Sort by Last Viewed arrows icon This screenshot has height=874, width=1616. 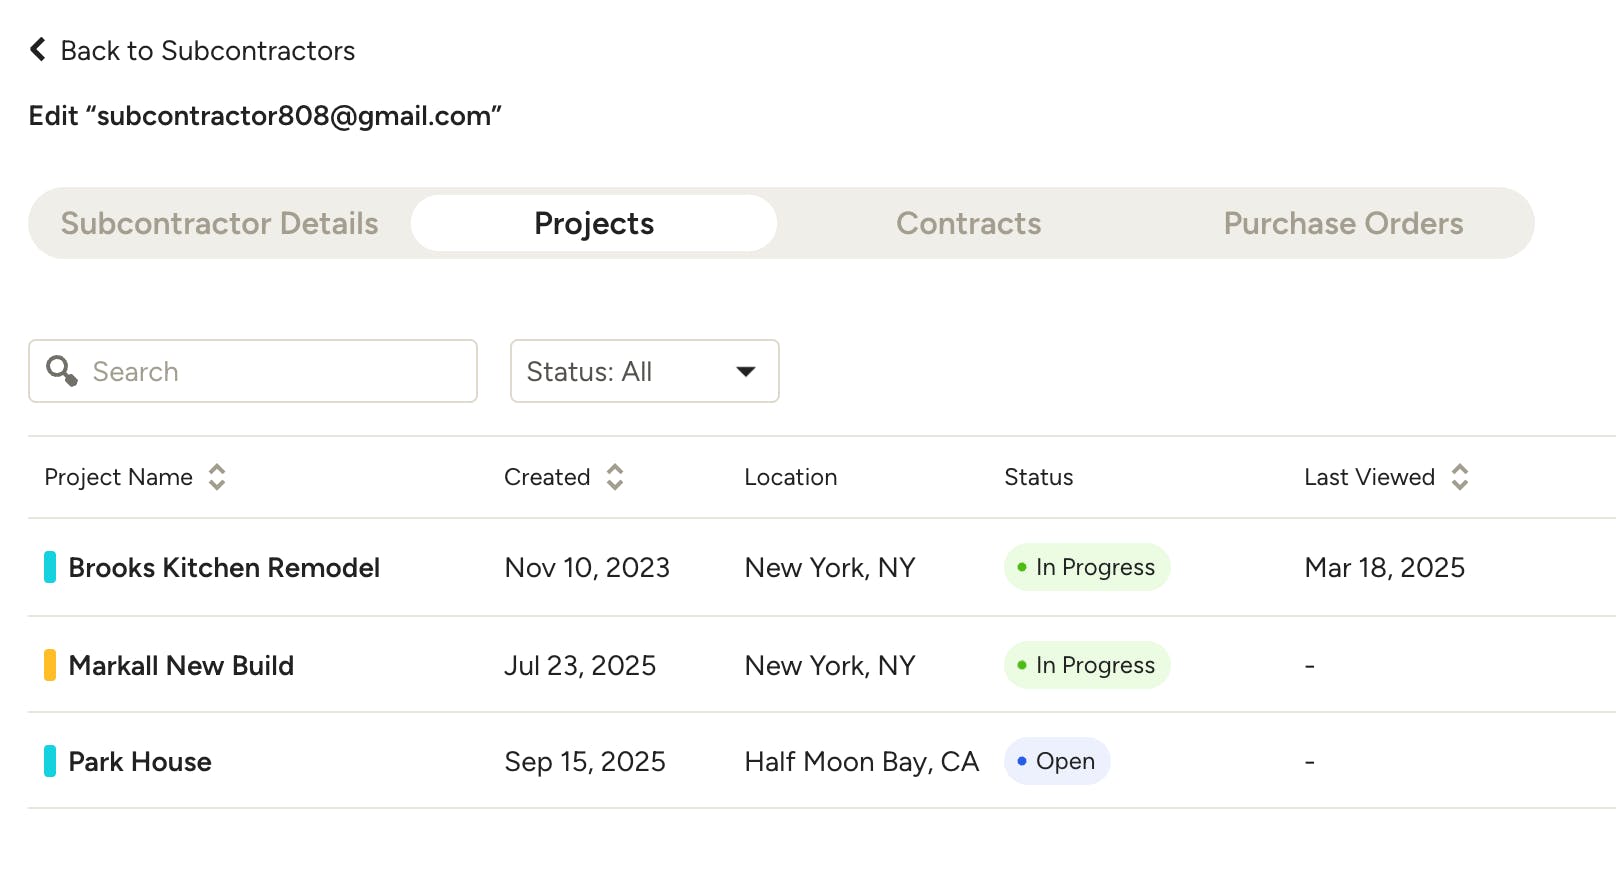tap(1460, 477)
